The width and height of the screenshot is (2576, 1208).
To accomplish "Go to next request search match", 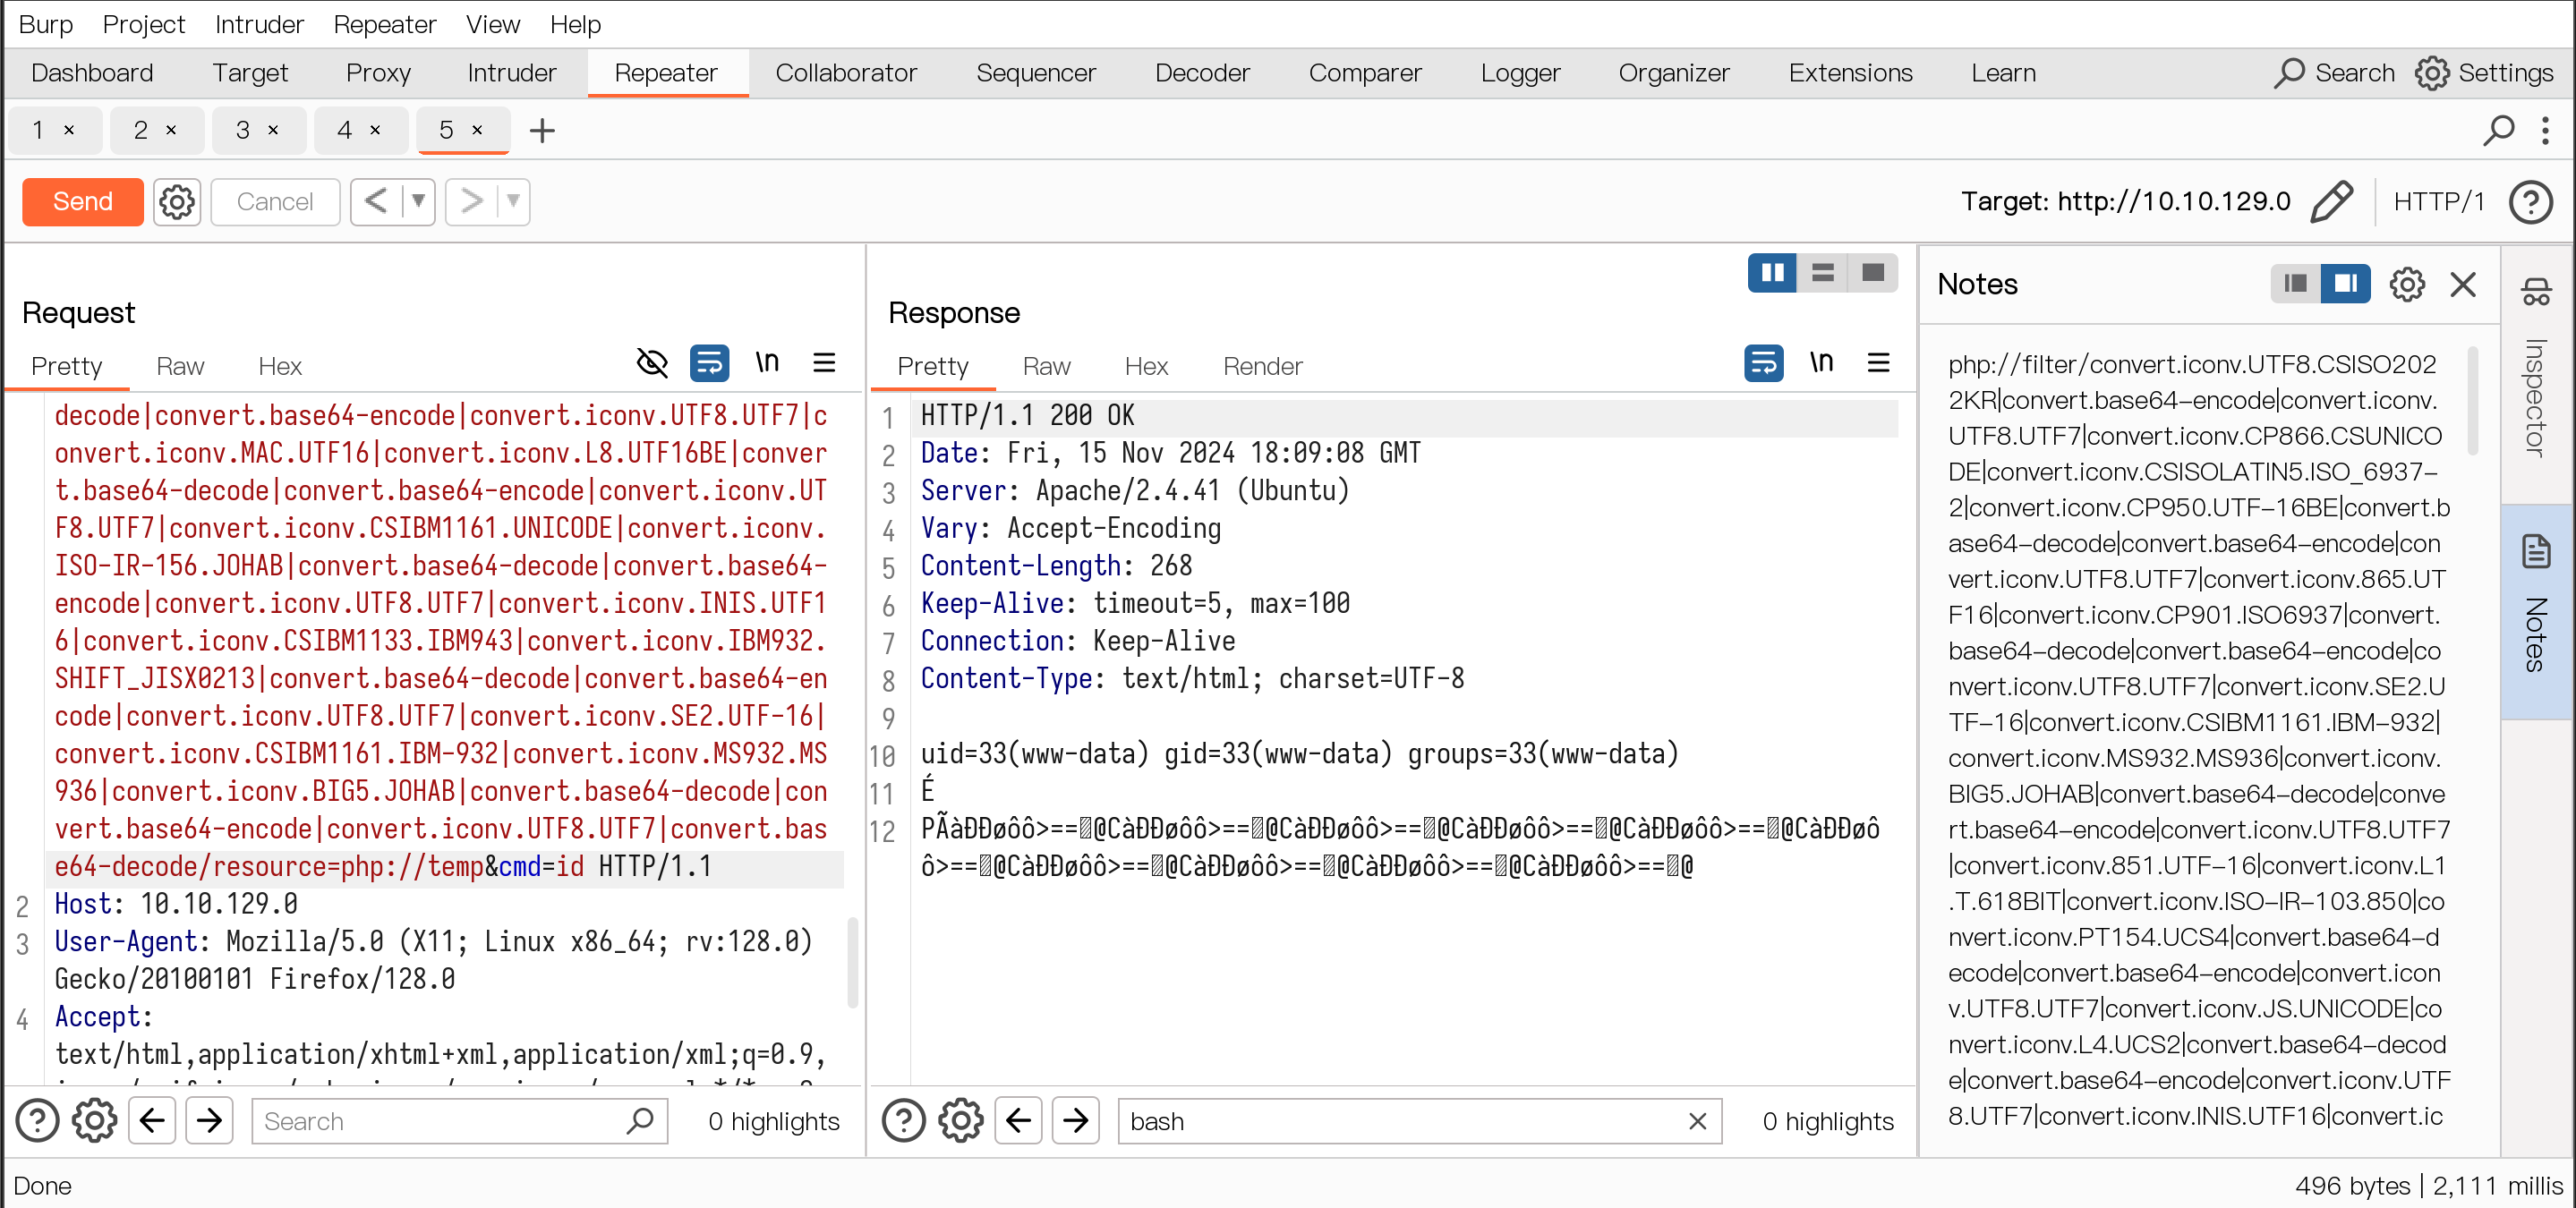I will [209, 1121].
